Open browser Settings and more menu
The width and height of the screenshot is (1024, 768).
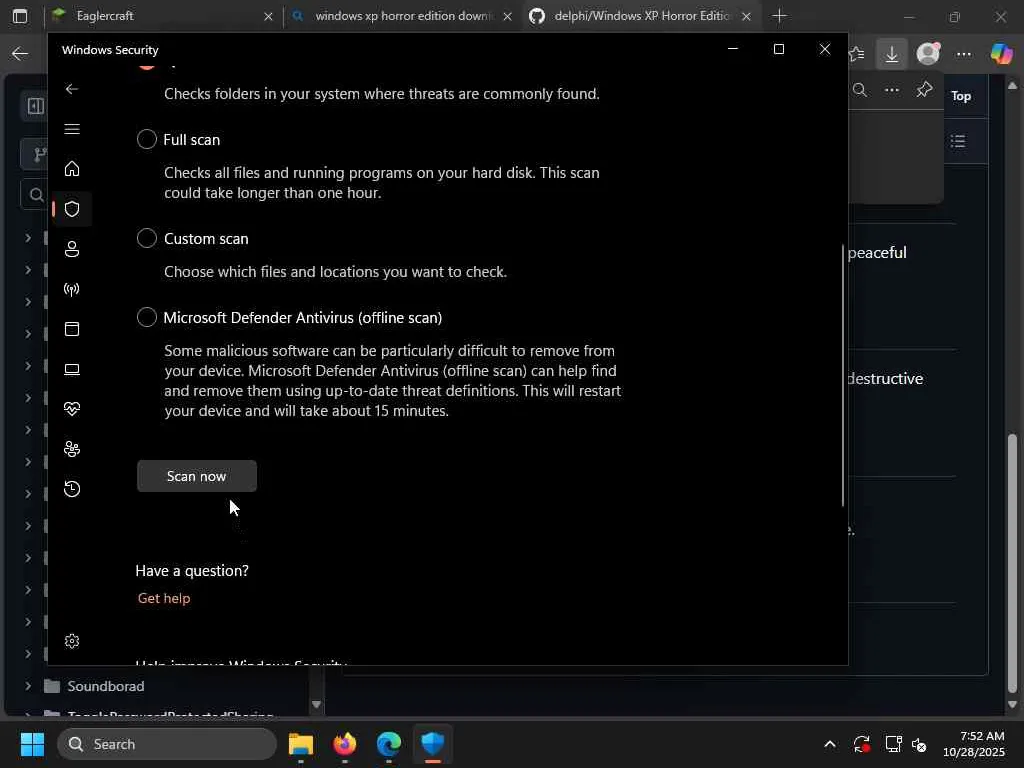pyautogui.click(x=964, y=54)
